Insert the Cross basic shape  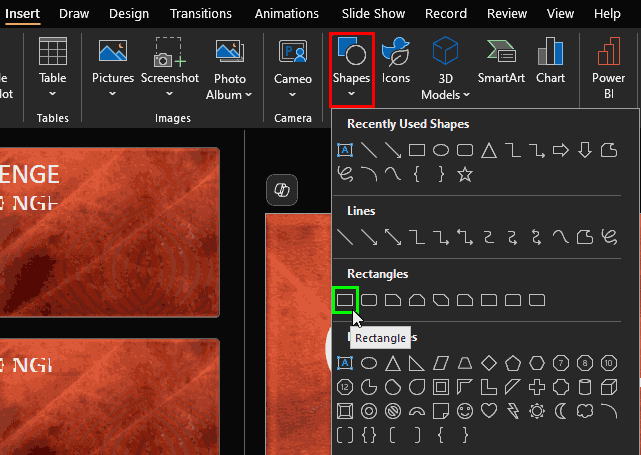tap(537, 387)
